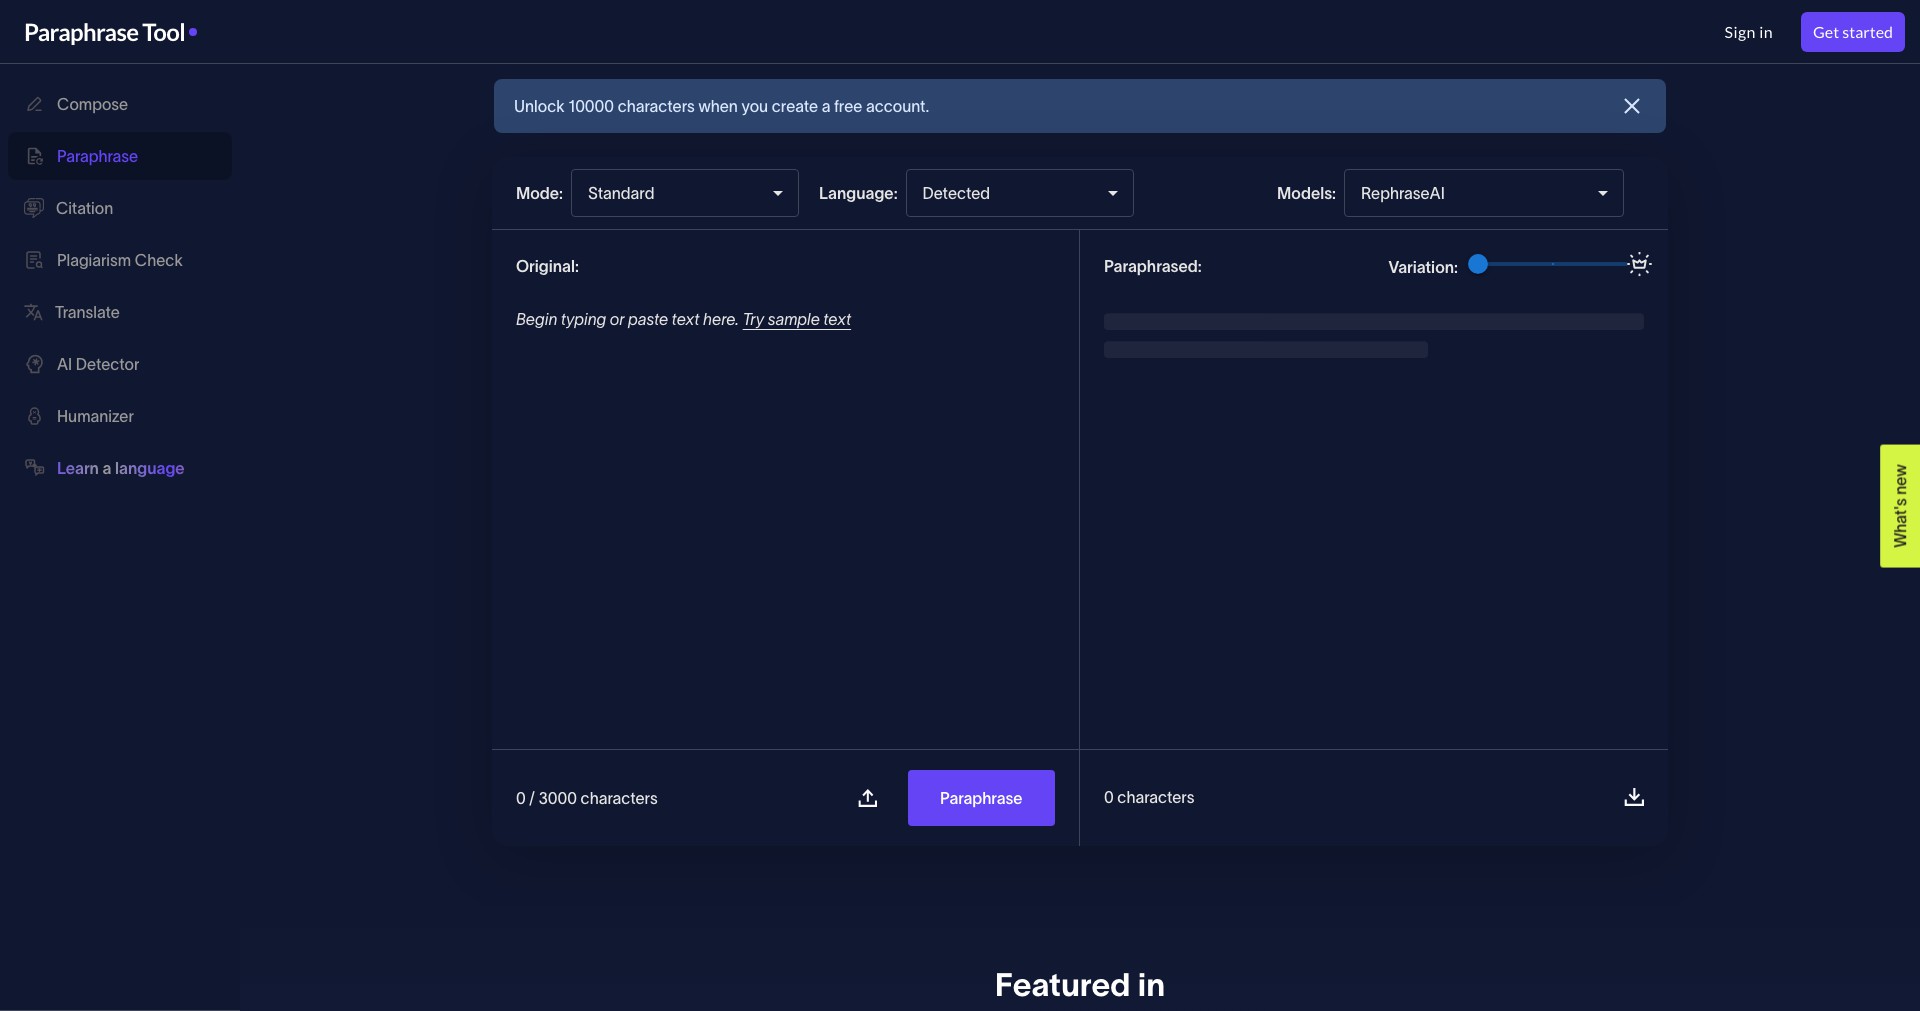Click the Try sample text link

(x=797, y=319)
